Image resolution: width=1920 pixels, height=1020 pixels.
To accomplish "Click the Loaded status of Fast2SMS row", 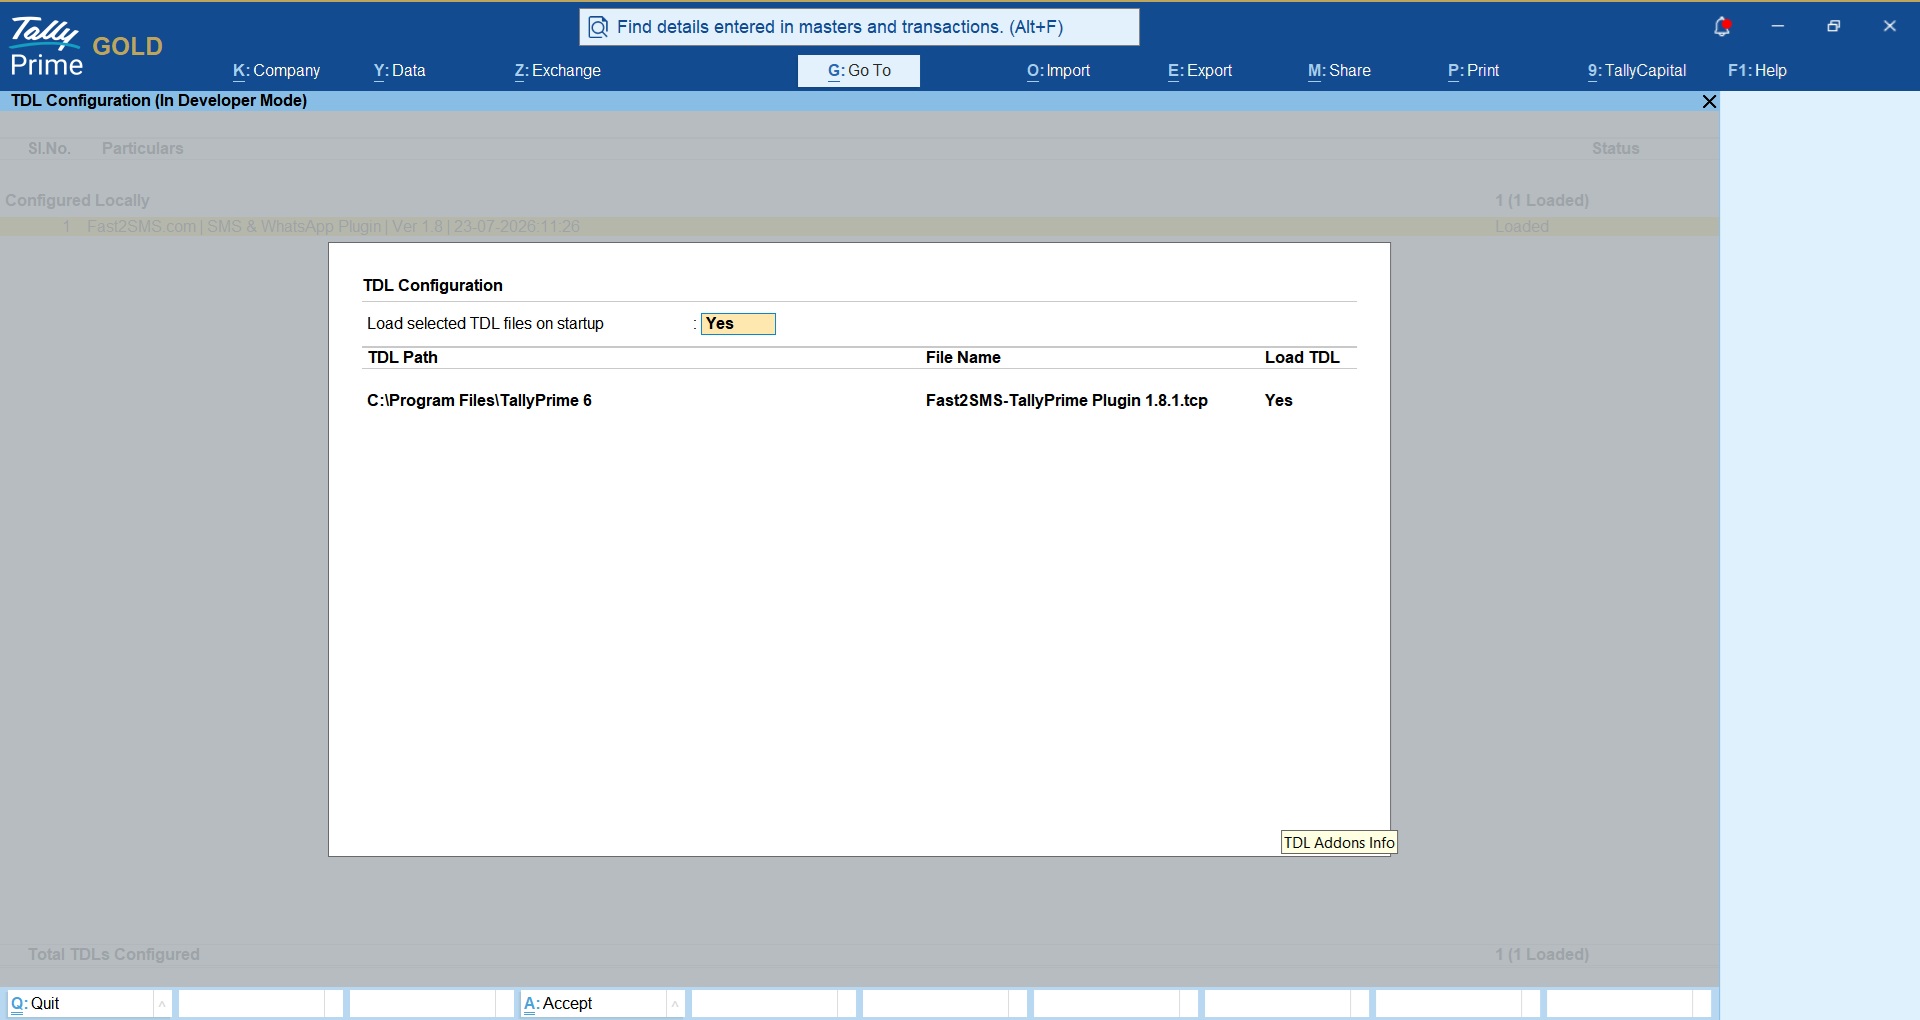I will click(x=1522, y=227).
